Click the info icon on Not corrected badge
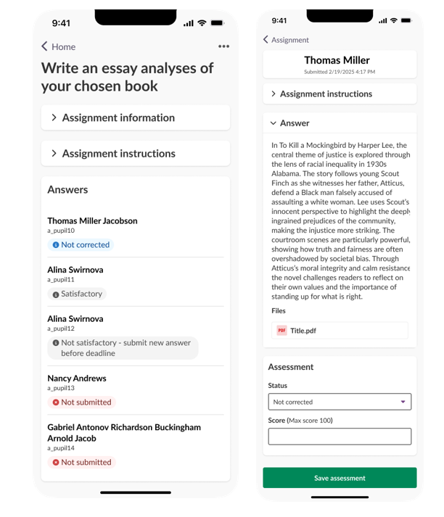The width and height of the screenshot is (444, 517). pyautogui.click(x=56, y=245)
